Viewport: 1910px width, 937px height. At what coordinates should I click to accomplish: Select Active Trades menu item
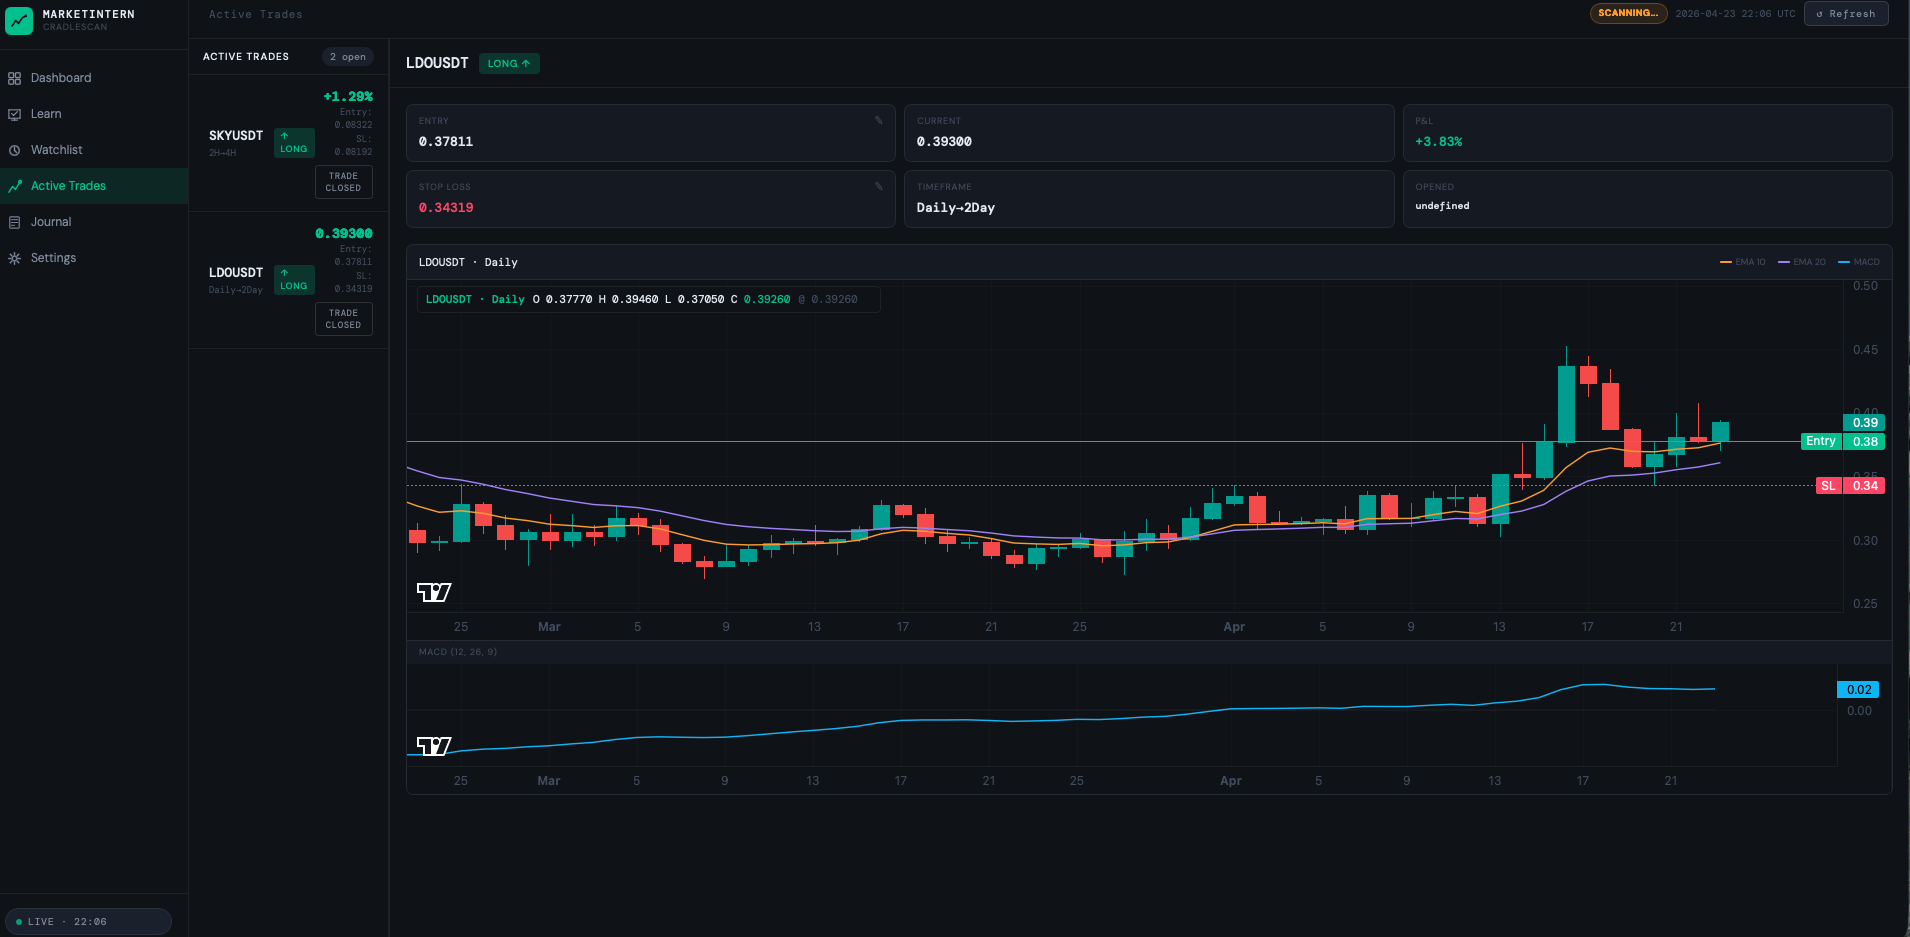point(94,186)
